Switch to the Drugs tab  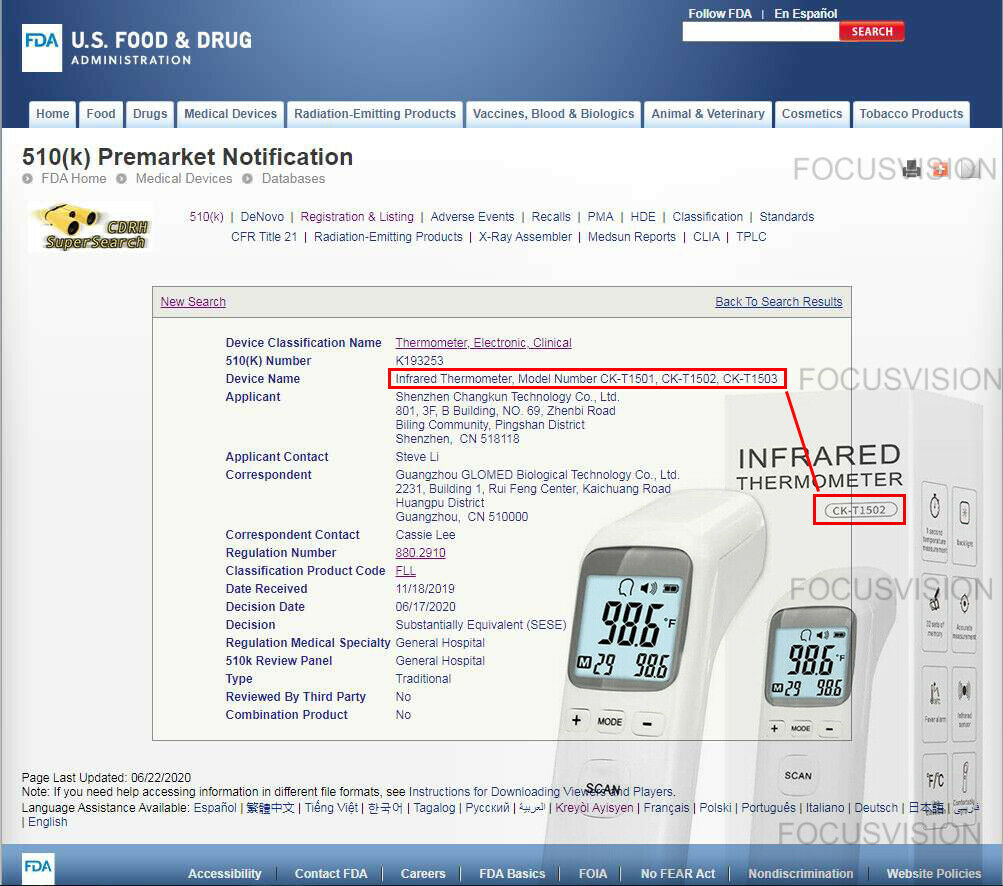click(x=150, y=114)
